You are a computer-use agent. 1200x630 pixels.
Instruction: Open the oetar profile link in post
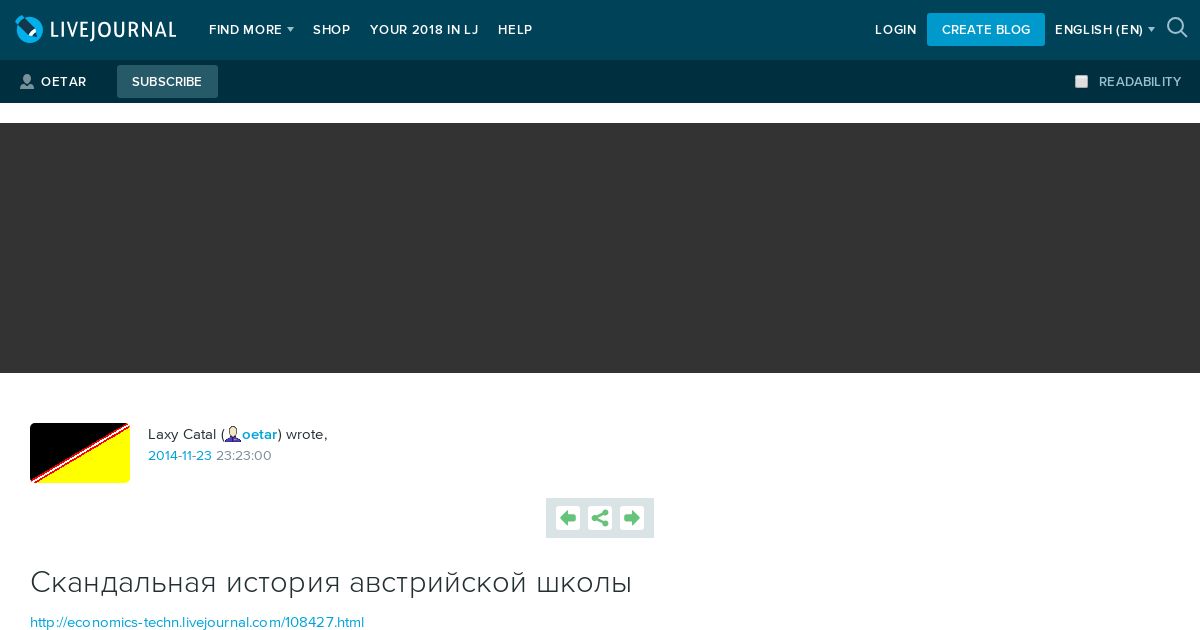[260, 434]
